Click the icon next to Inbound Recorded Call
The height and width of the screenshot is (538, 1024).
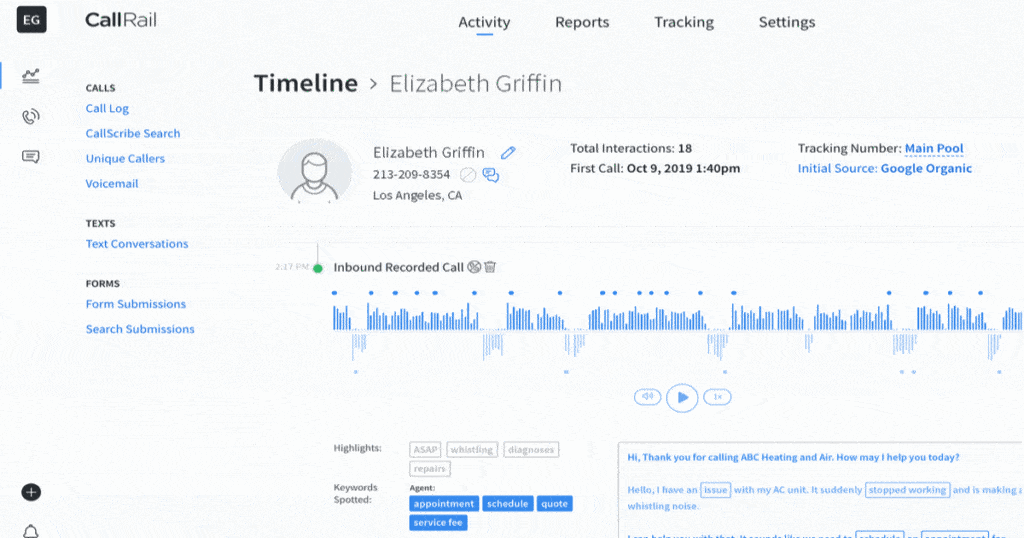(474, 266)
